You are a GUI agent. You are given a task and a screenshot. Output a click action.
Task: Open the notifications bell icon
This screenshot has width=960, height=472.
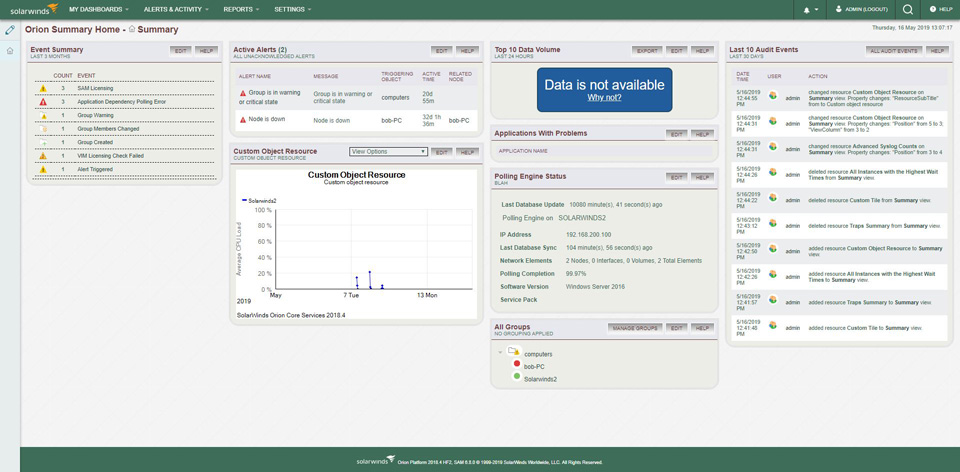point(806,10)
